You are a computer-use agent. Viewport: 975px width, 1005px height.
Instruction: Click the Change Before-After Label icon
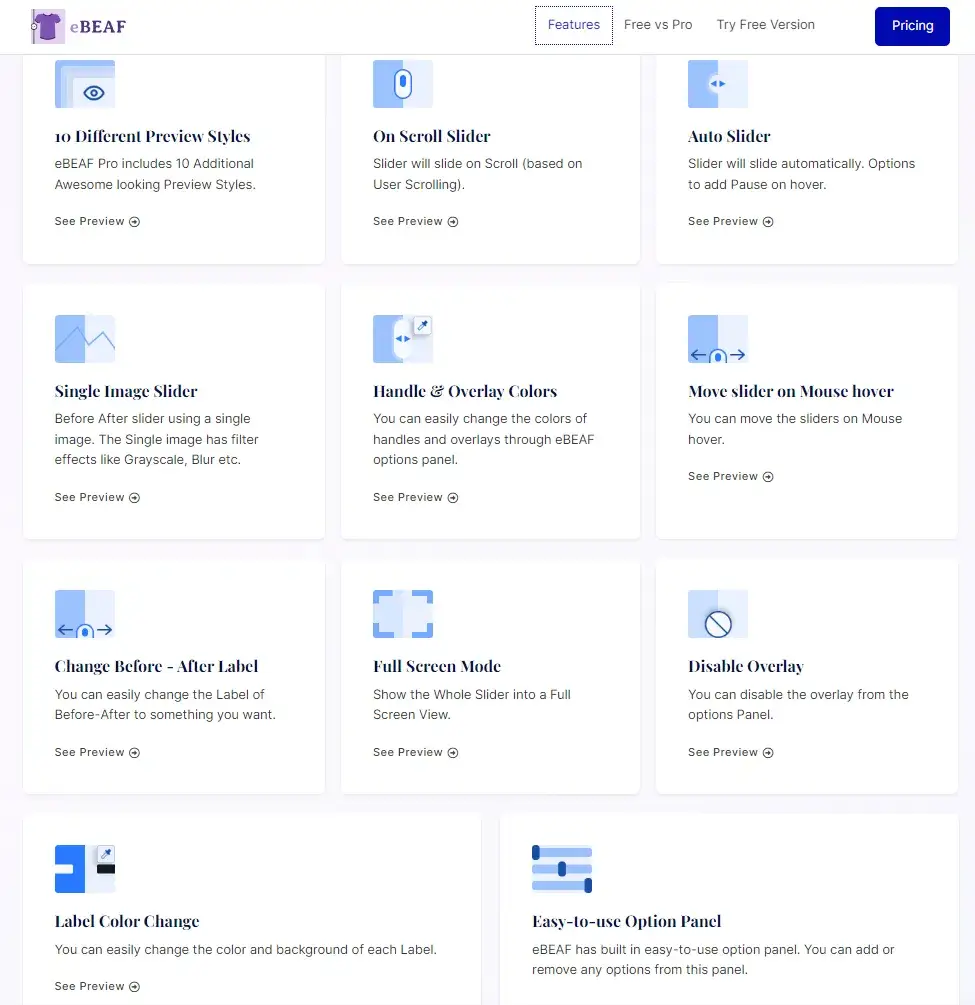point(85,614)
